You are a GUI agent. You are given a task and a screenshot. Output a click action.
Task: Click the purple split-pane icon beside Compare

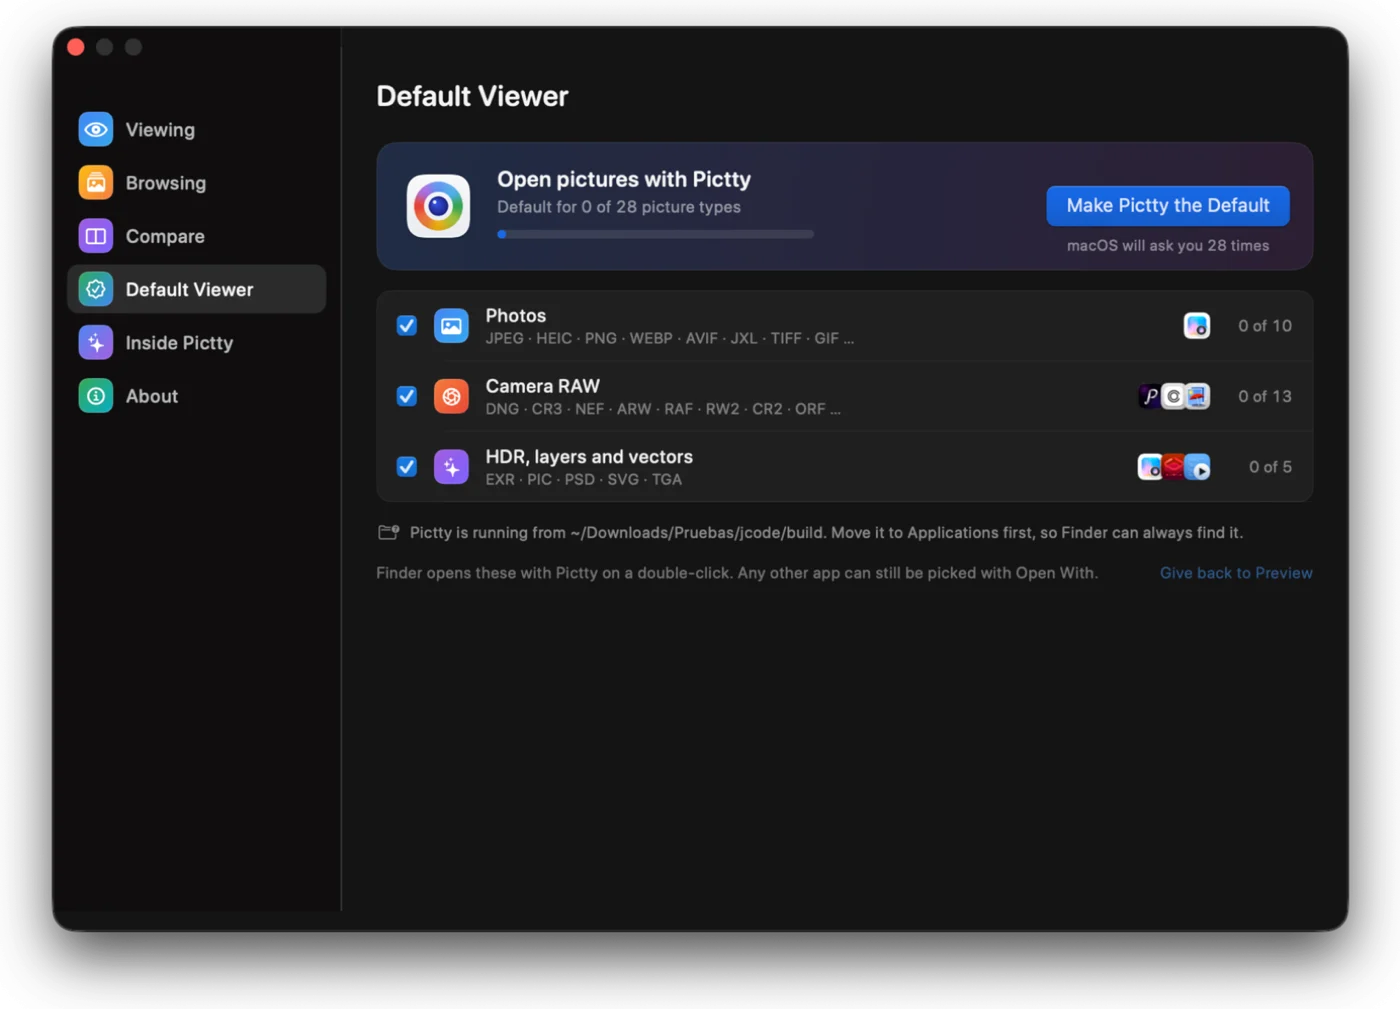tap(96, 236)
